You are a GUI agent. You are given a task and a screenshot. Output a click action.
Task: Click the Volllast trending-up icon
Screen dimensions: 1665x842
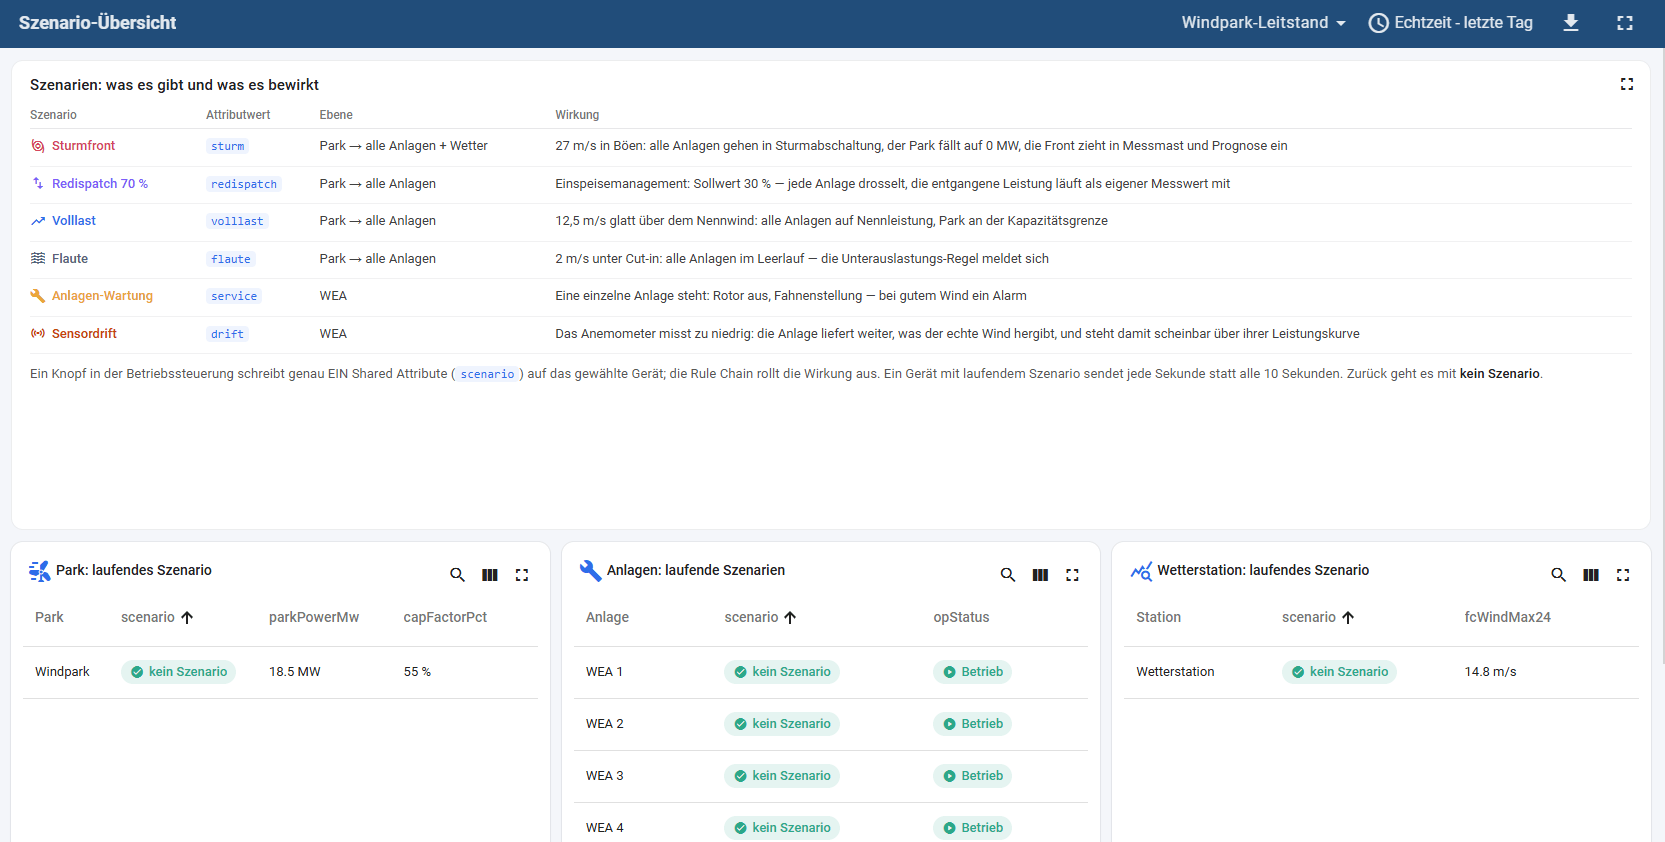pyautogui.click(x=38, y=221)
